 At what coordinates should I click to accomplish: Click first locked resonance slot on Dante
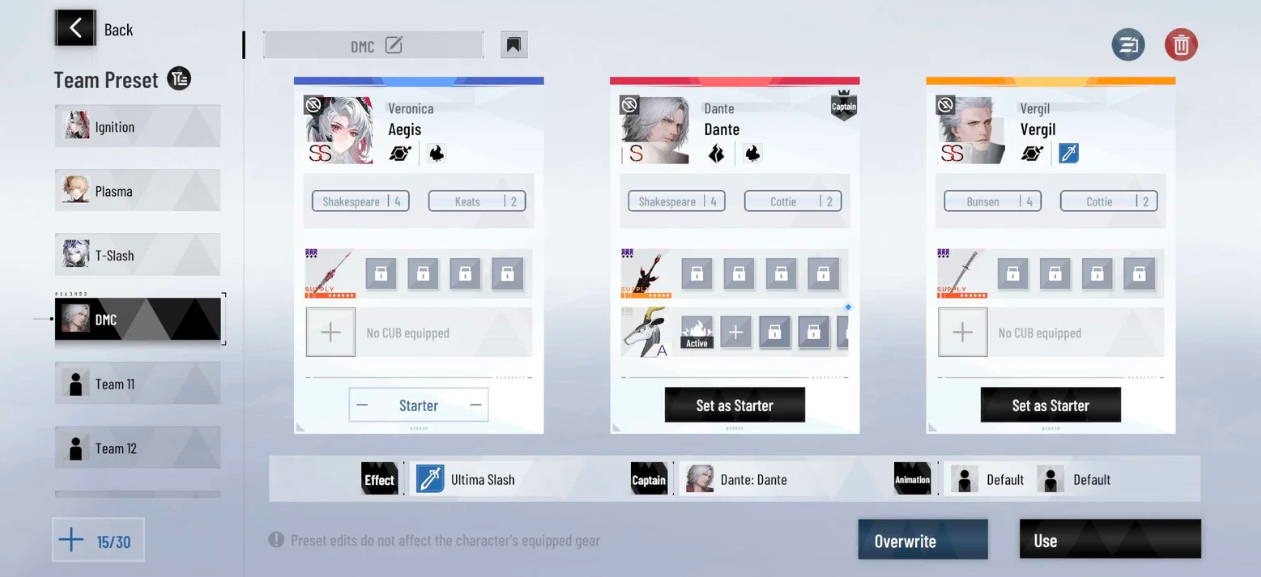click(x=697, y=273)
